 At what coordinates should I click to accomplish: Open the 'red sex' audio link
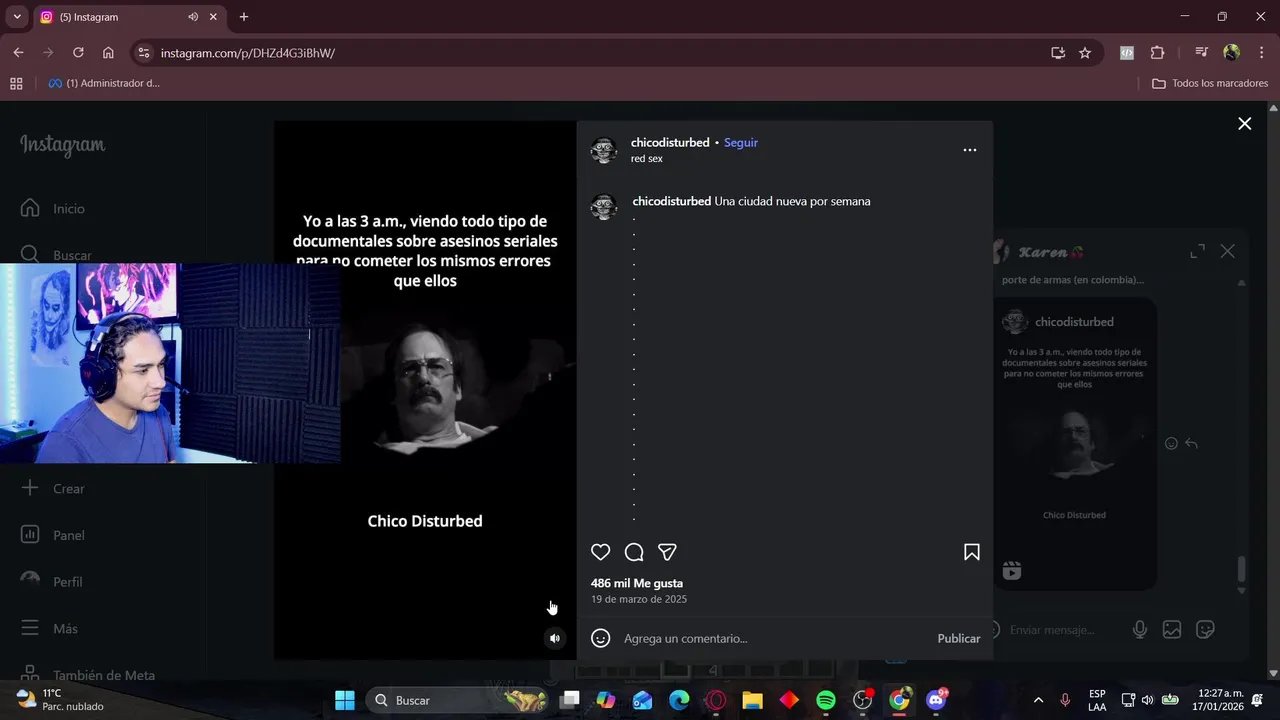pos(646,159)
